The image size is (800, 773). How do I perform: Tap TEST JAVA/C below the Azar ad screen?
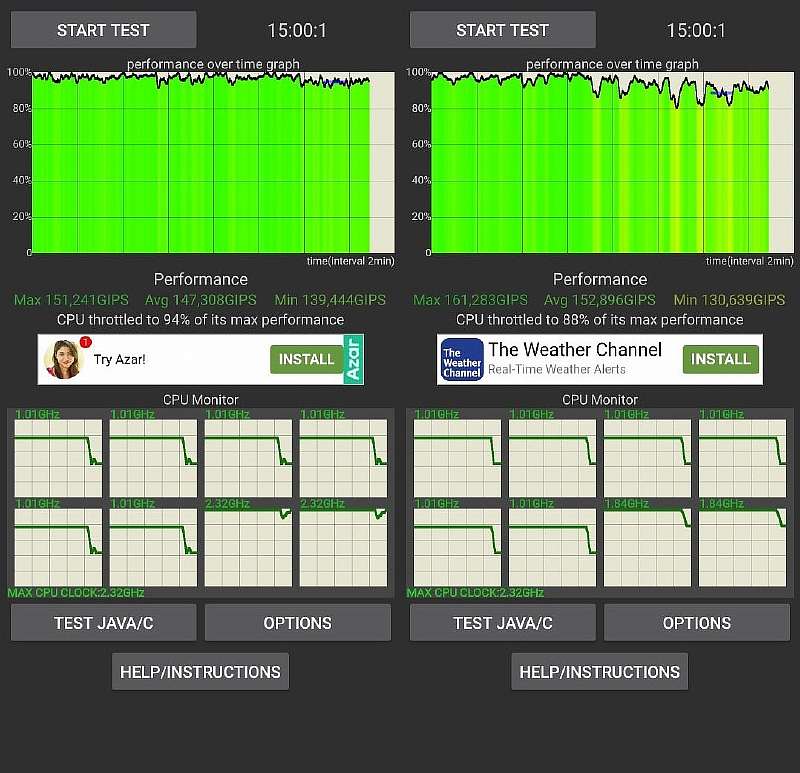(x=103, y=623)
